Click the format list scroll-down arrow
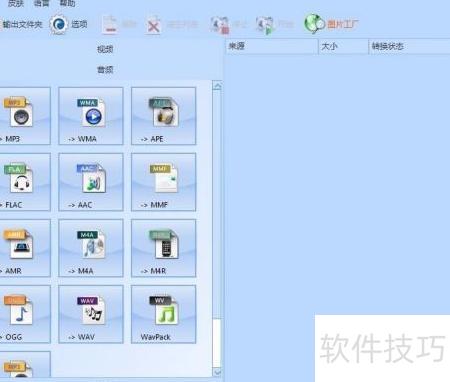Viewport: 450px width, 382px height. [x=217, y=371]
